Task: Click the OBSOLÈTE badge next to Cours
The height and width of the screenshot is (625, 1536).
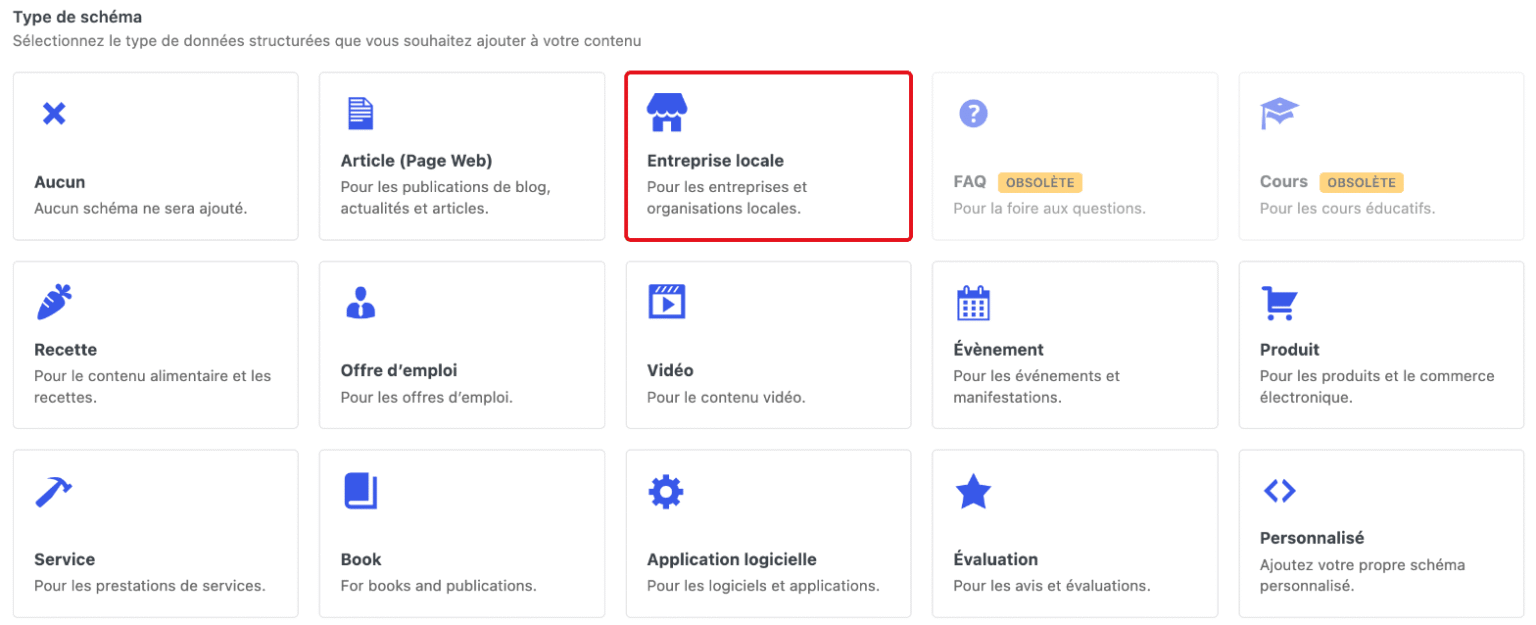Action: point(1362,183)
